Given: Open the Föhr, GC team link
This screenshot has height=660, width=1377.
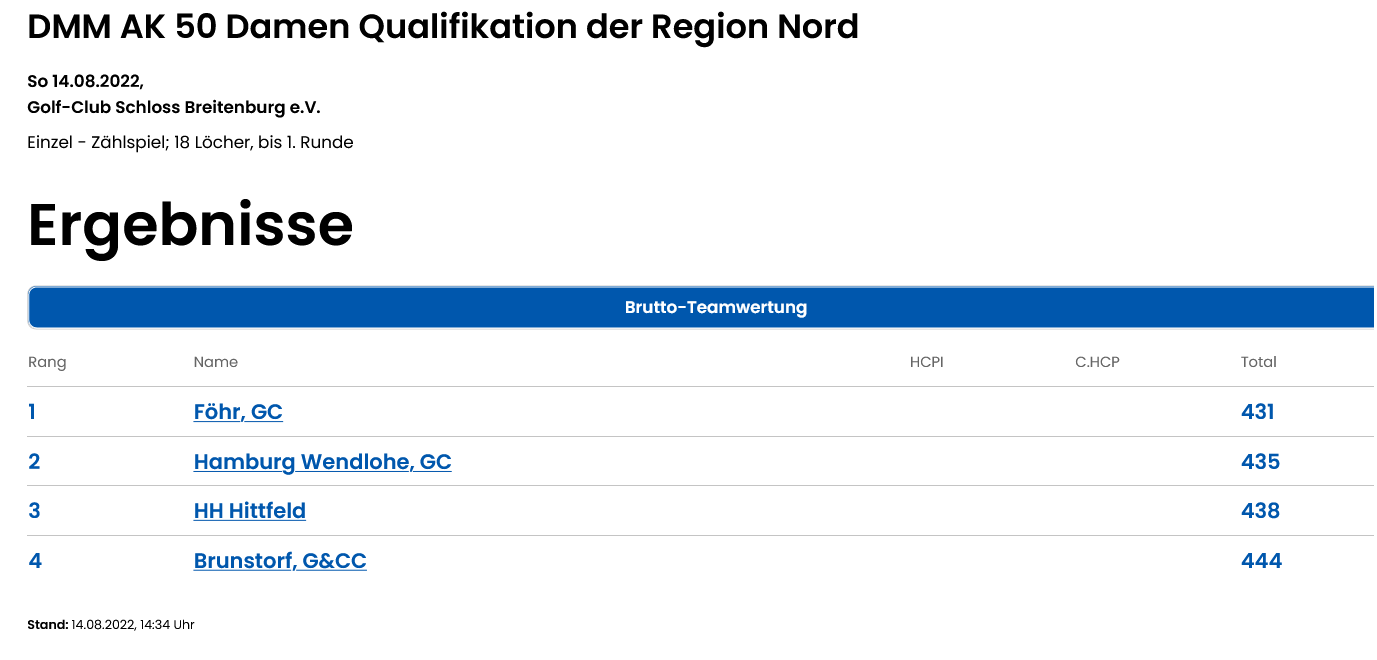Looking at the screenshot, I should pyautogui.click(x=238, y=412).
